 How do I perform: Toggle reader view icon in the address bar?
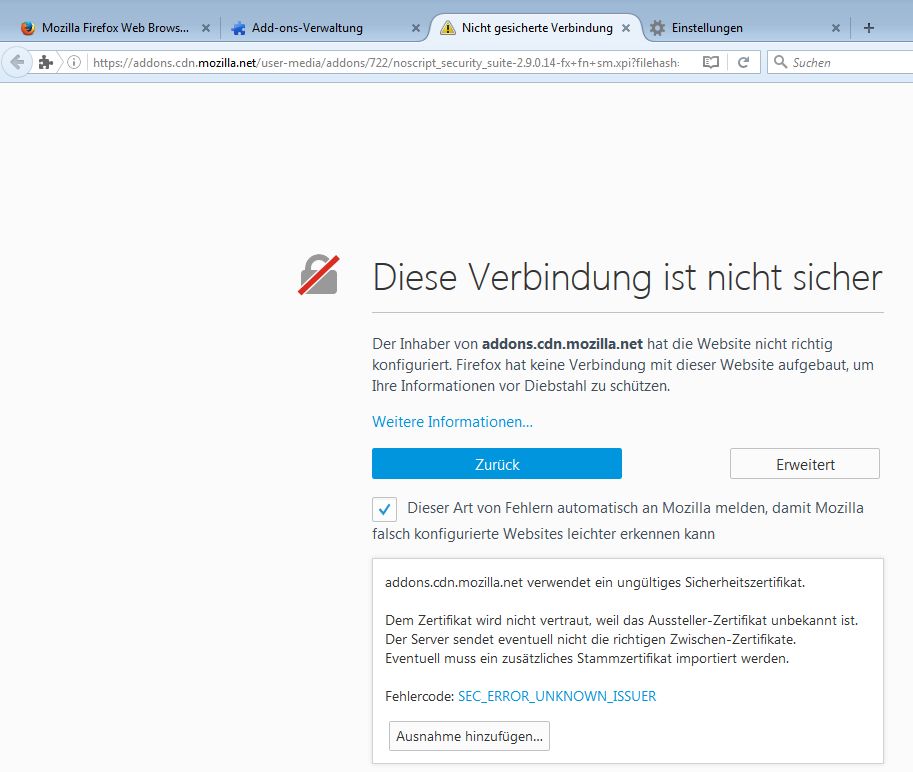pyautogui.click(x=710, y=62)
